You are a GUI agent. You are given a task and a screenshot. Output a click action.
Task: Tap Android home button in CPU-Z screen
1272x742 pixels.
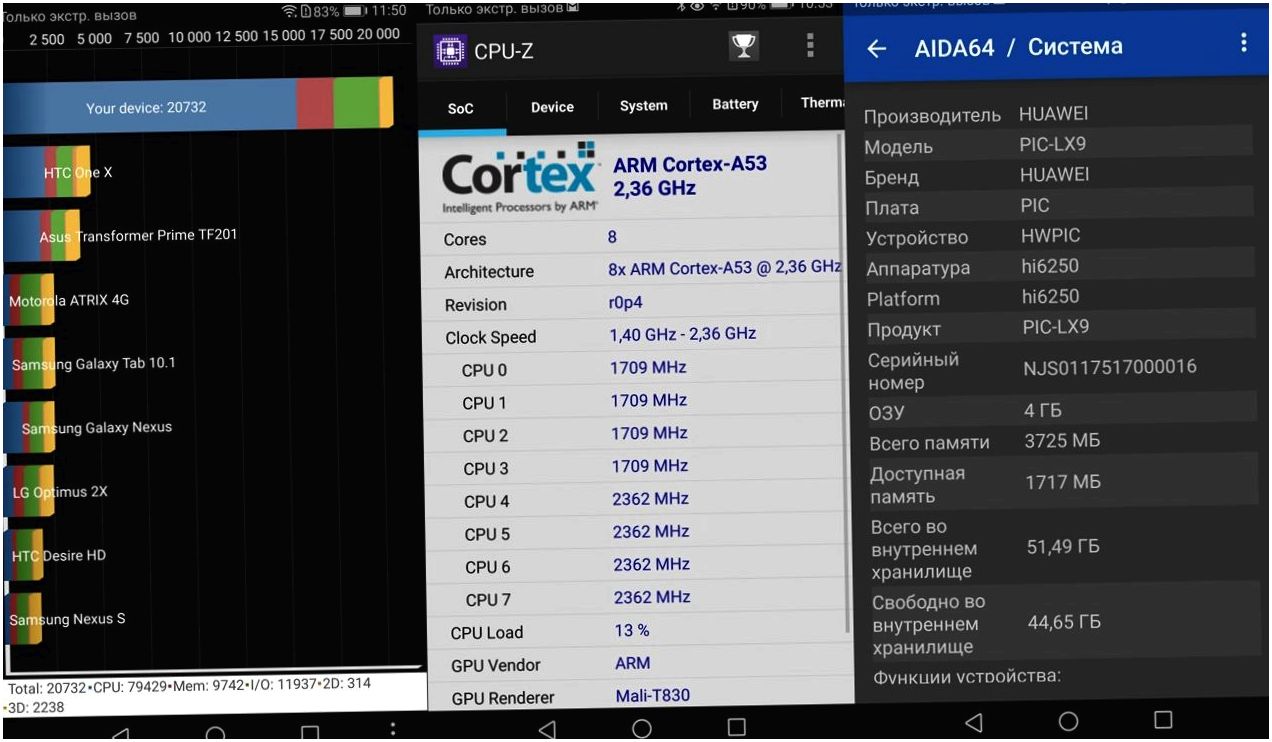(642, 728)
